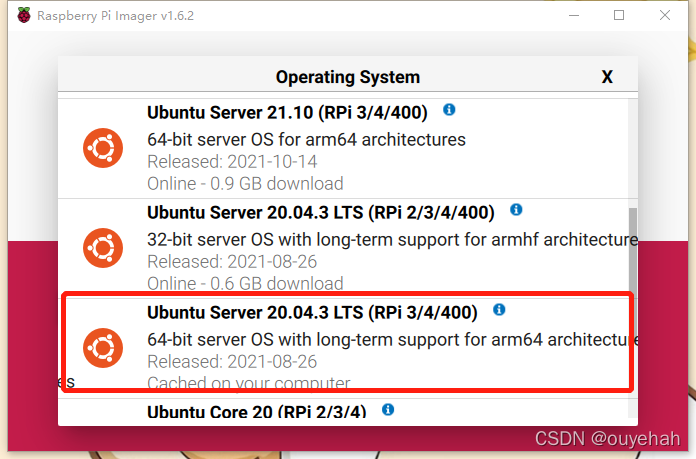Click the Ubuntu Server 21.10 logo icon
Screen dimensions: 696x459
point(103,148)
